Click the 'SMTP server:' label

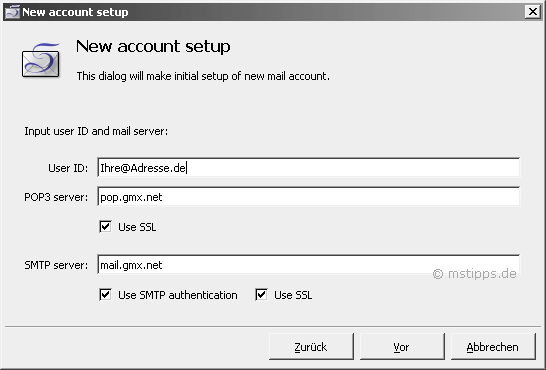(56, 265)
